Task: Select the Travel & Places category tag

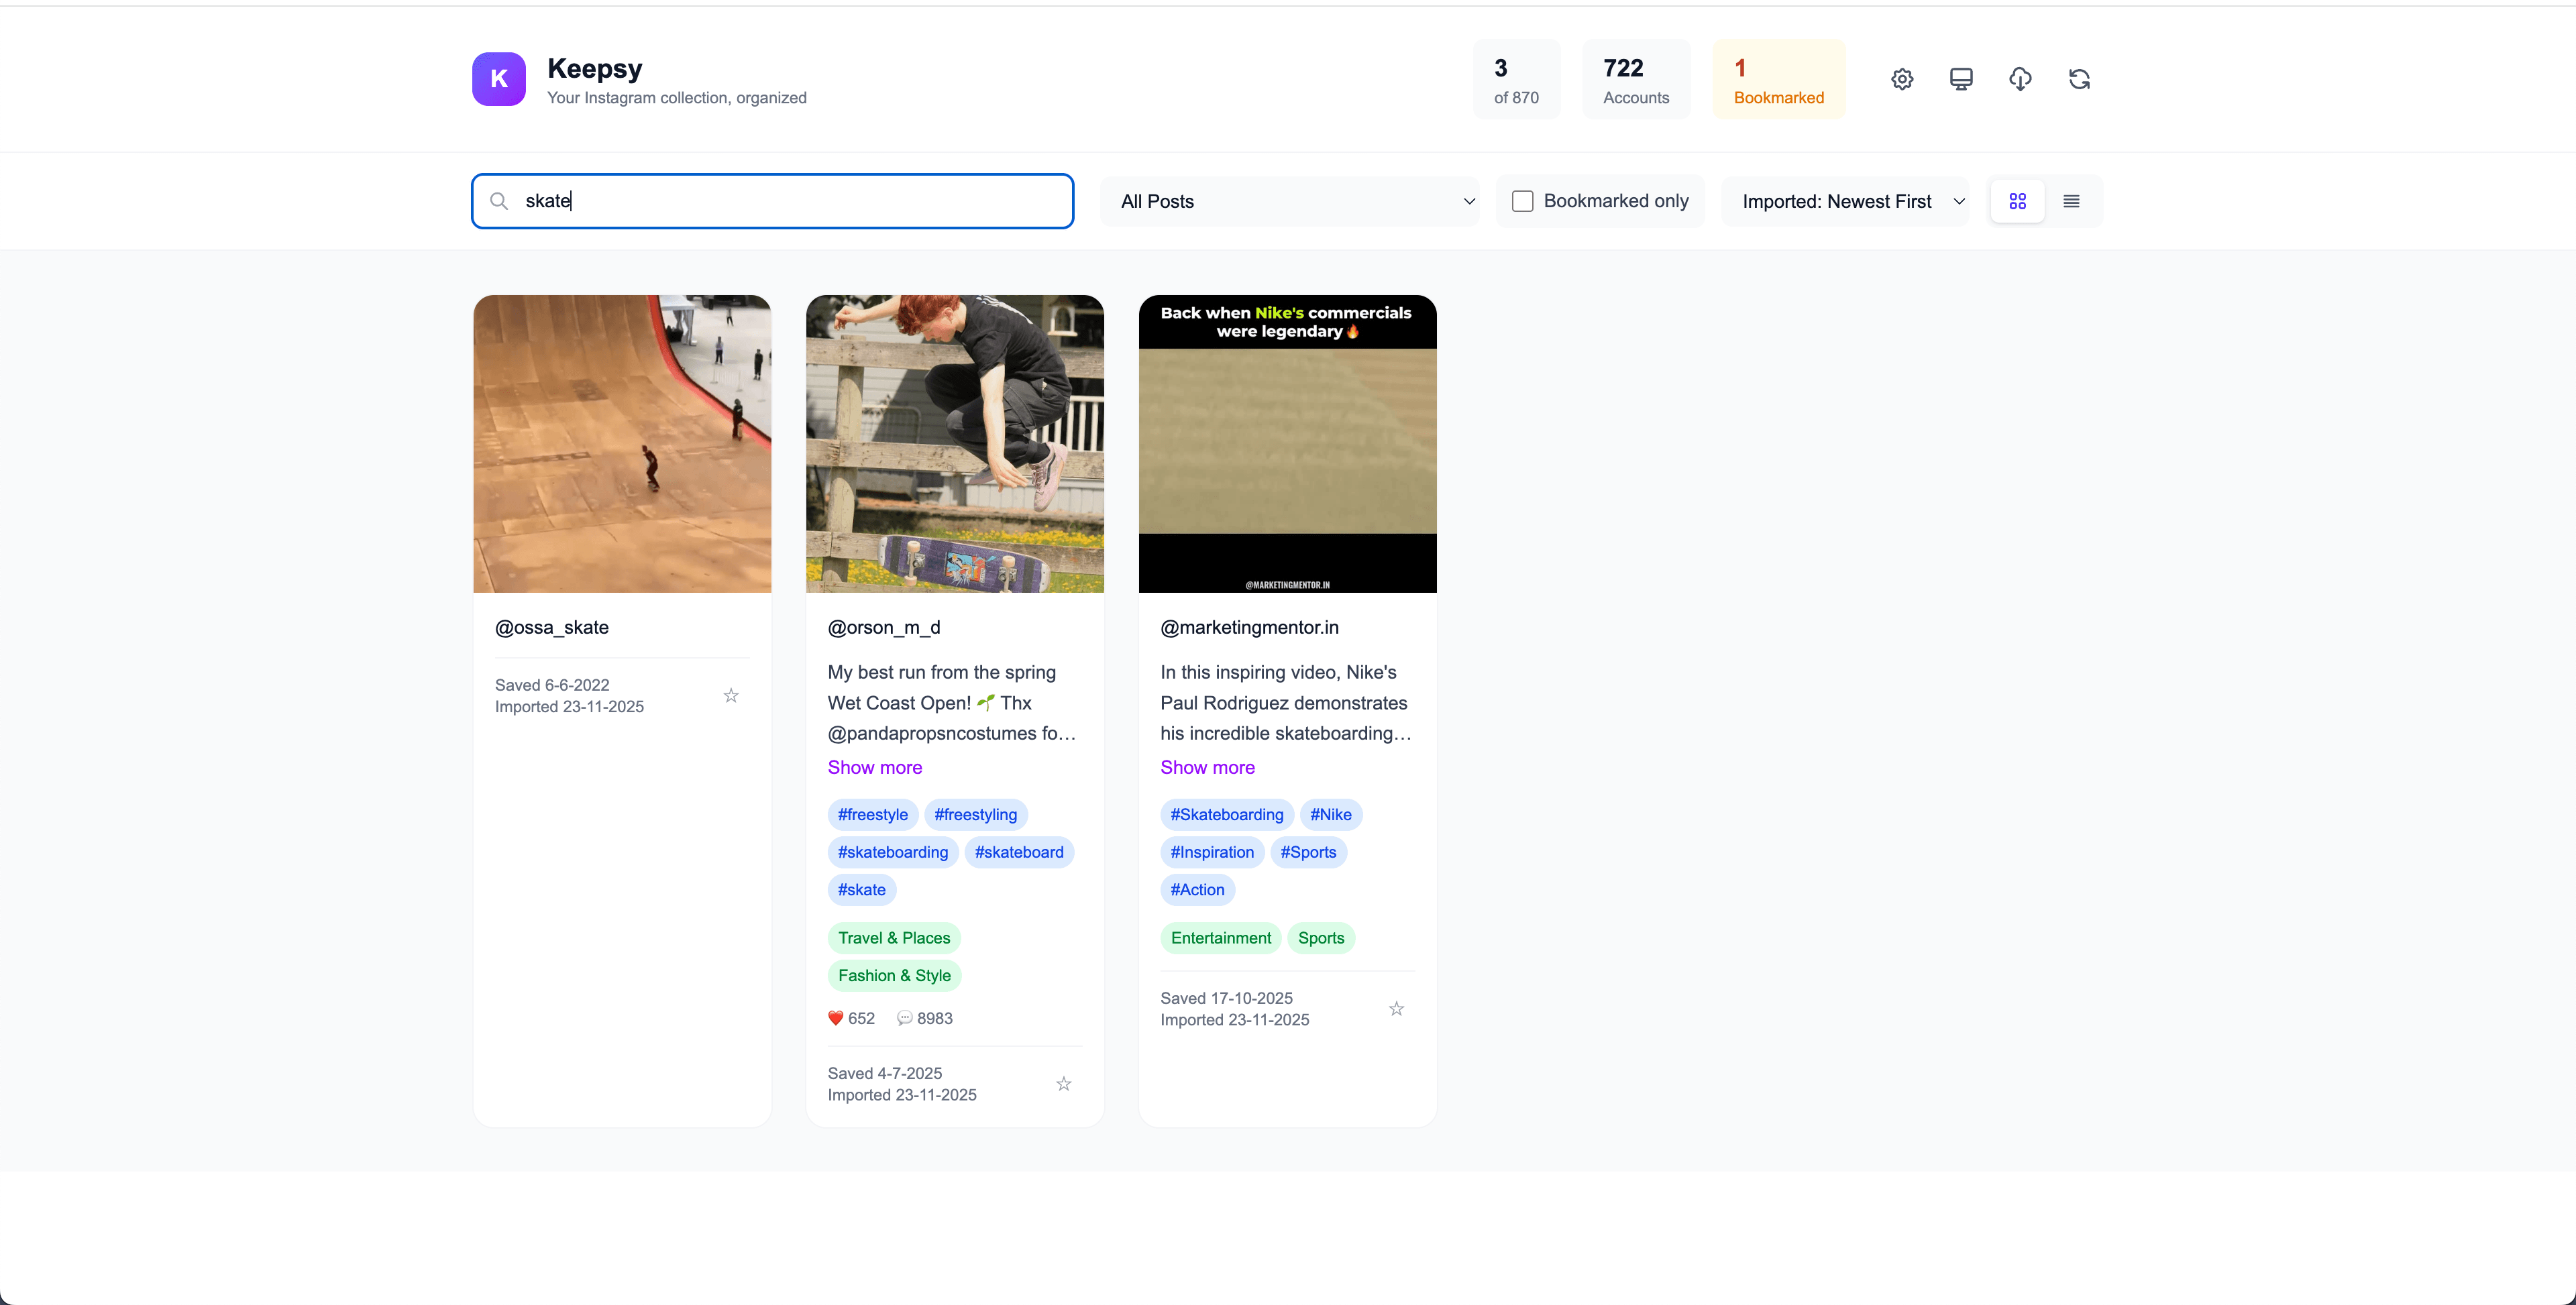Action: click(894, 938)
